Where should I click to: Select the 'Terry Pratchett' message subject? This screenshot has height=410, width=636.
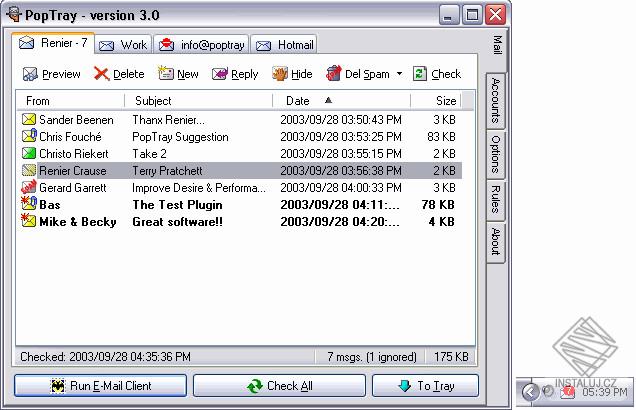click(x=167, y=171)
